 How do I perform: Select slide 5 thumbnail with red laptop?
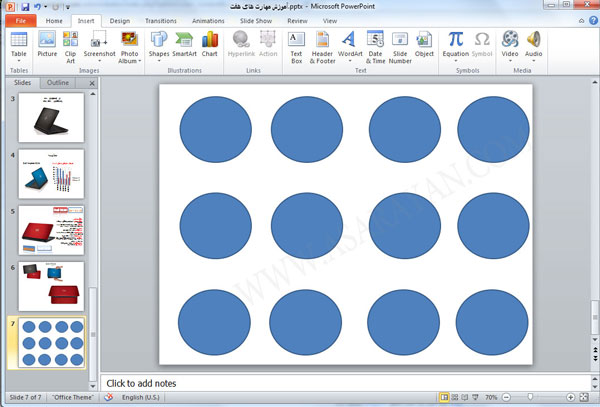point(51,230)
